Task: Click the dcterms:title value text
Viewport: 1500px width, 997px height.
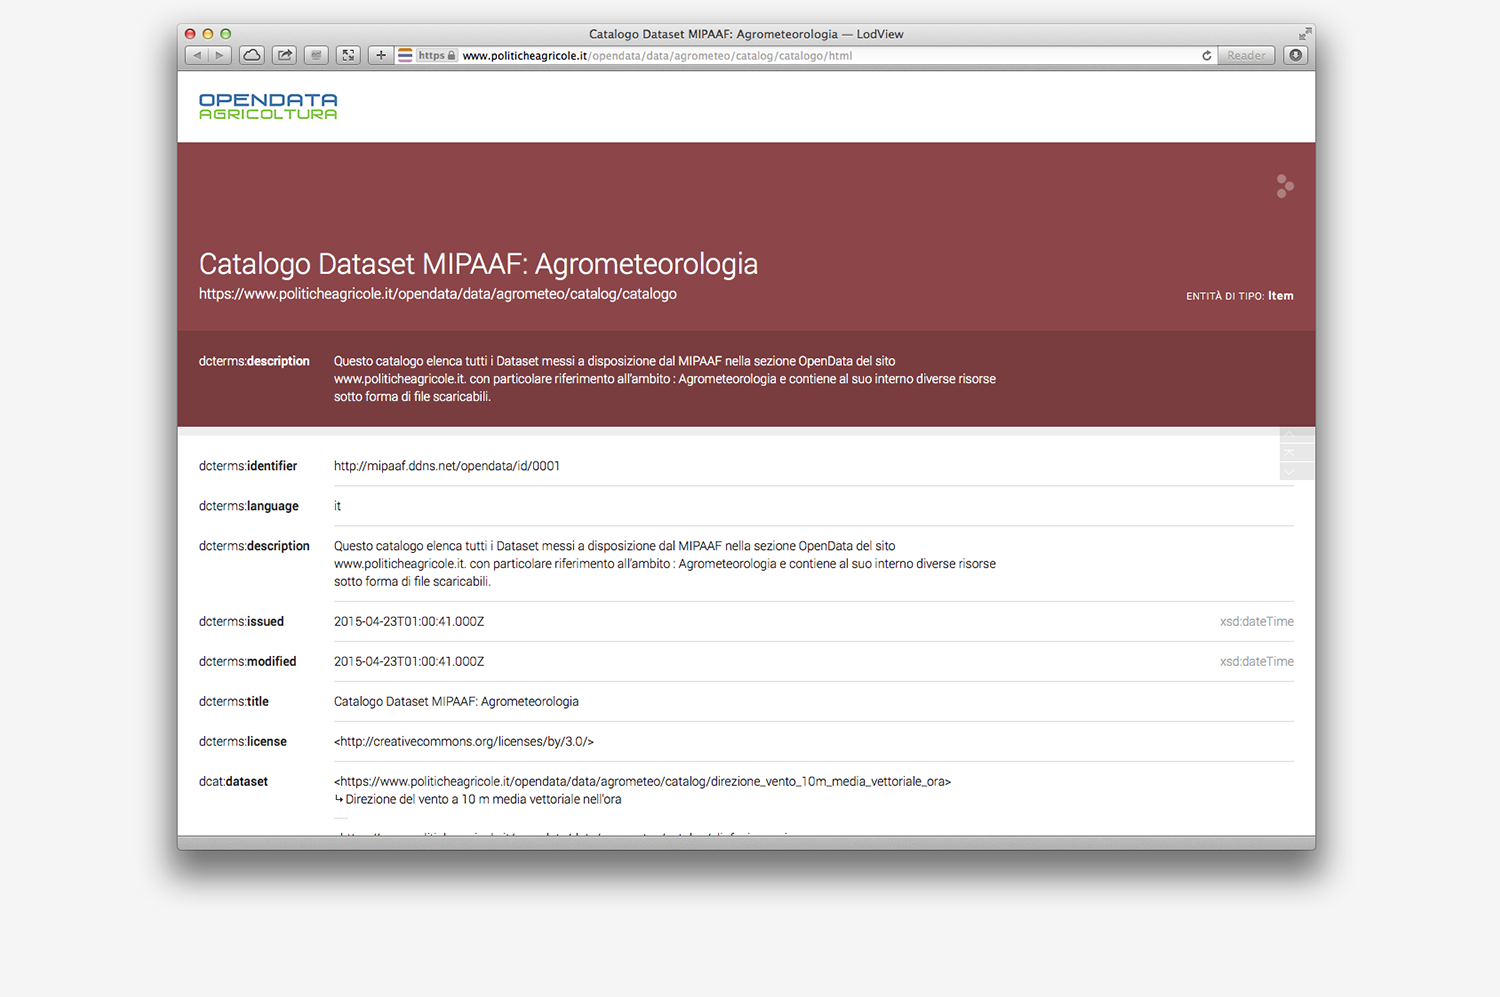Action: coord(456,702)
